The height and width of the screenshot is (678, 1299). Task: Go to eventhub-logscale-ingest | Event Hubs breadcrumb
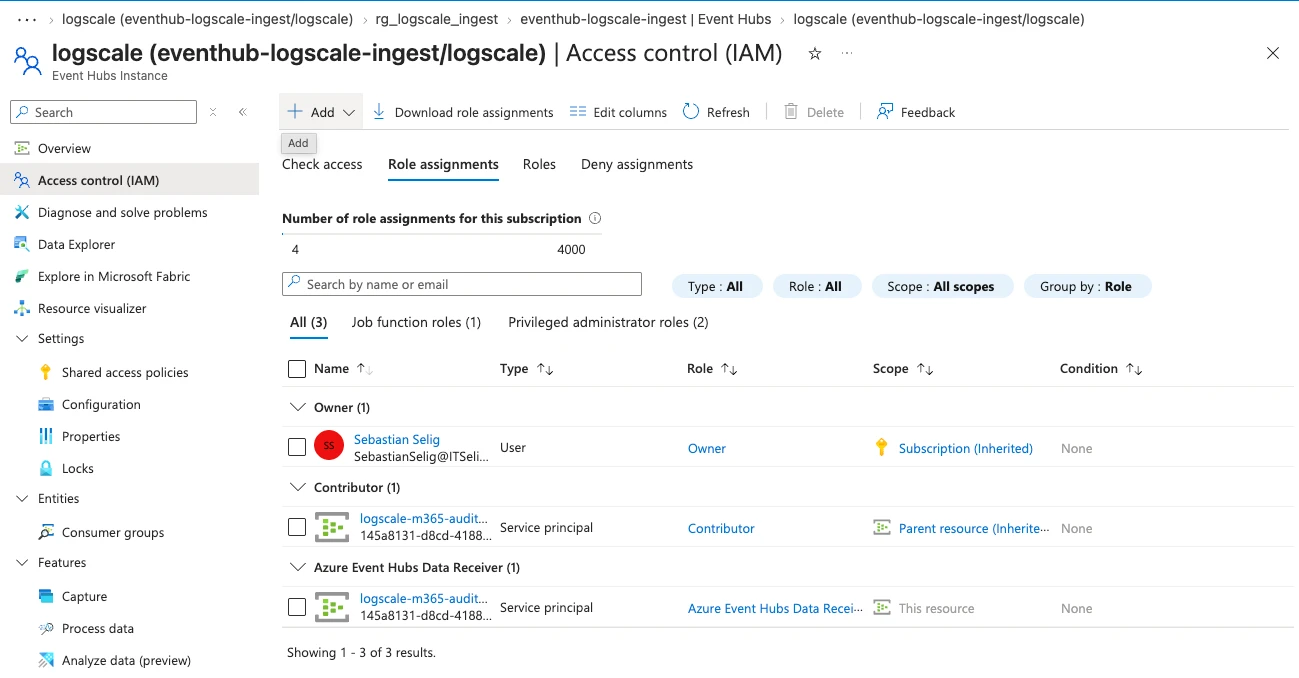[x=646, y=19]
